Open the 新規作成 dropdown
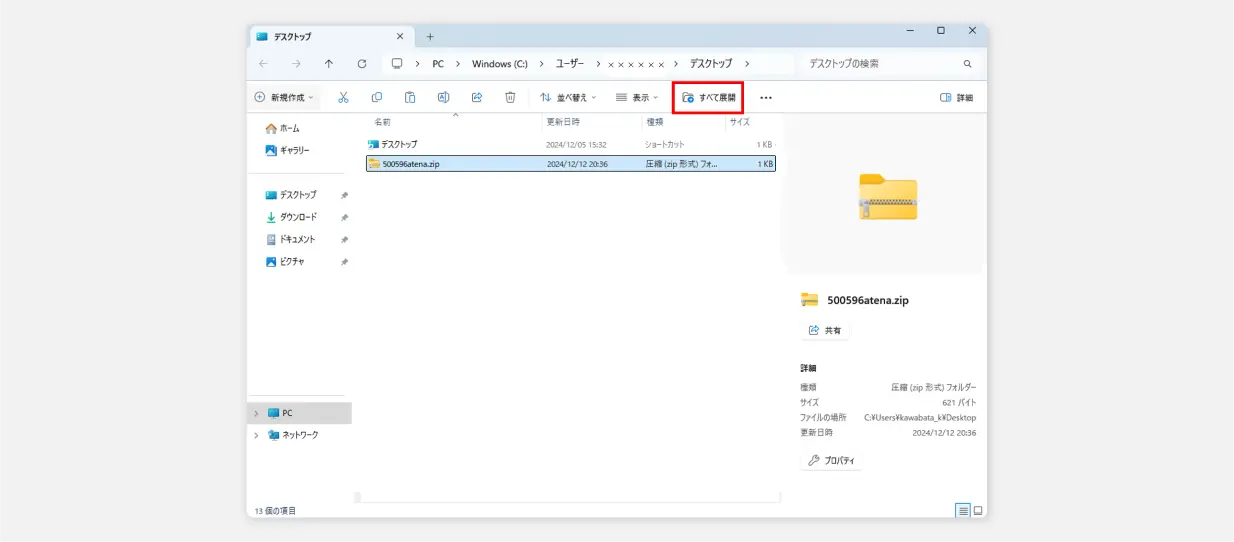Image resolution: width=1234 pixels, height=542 pixels. pos(285,97)
